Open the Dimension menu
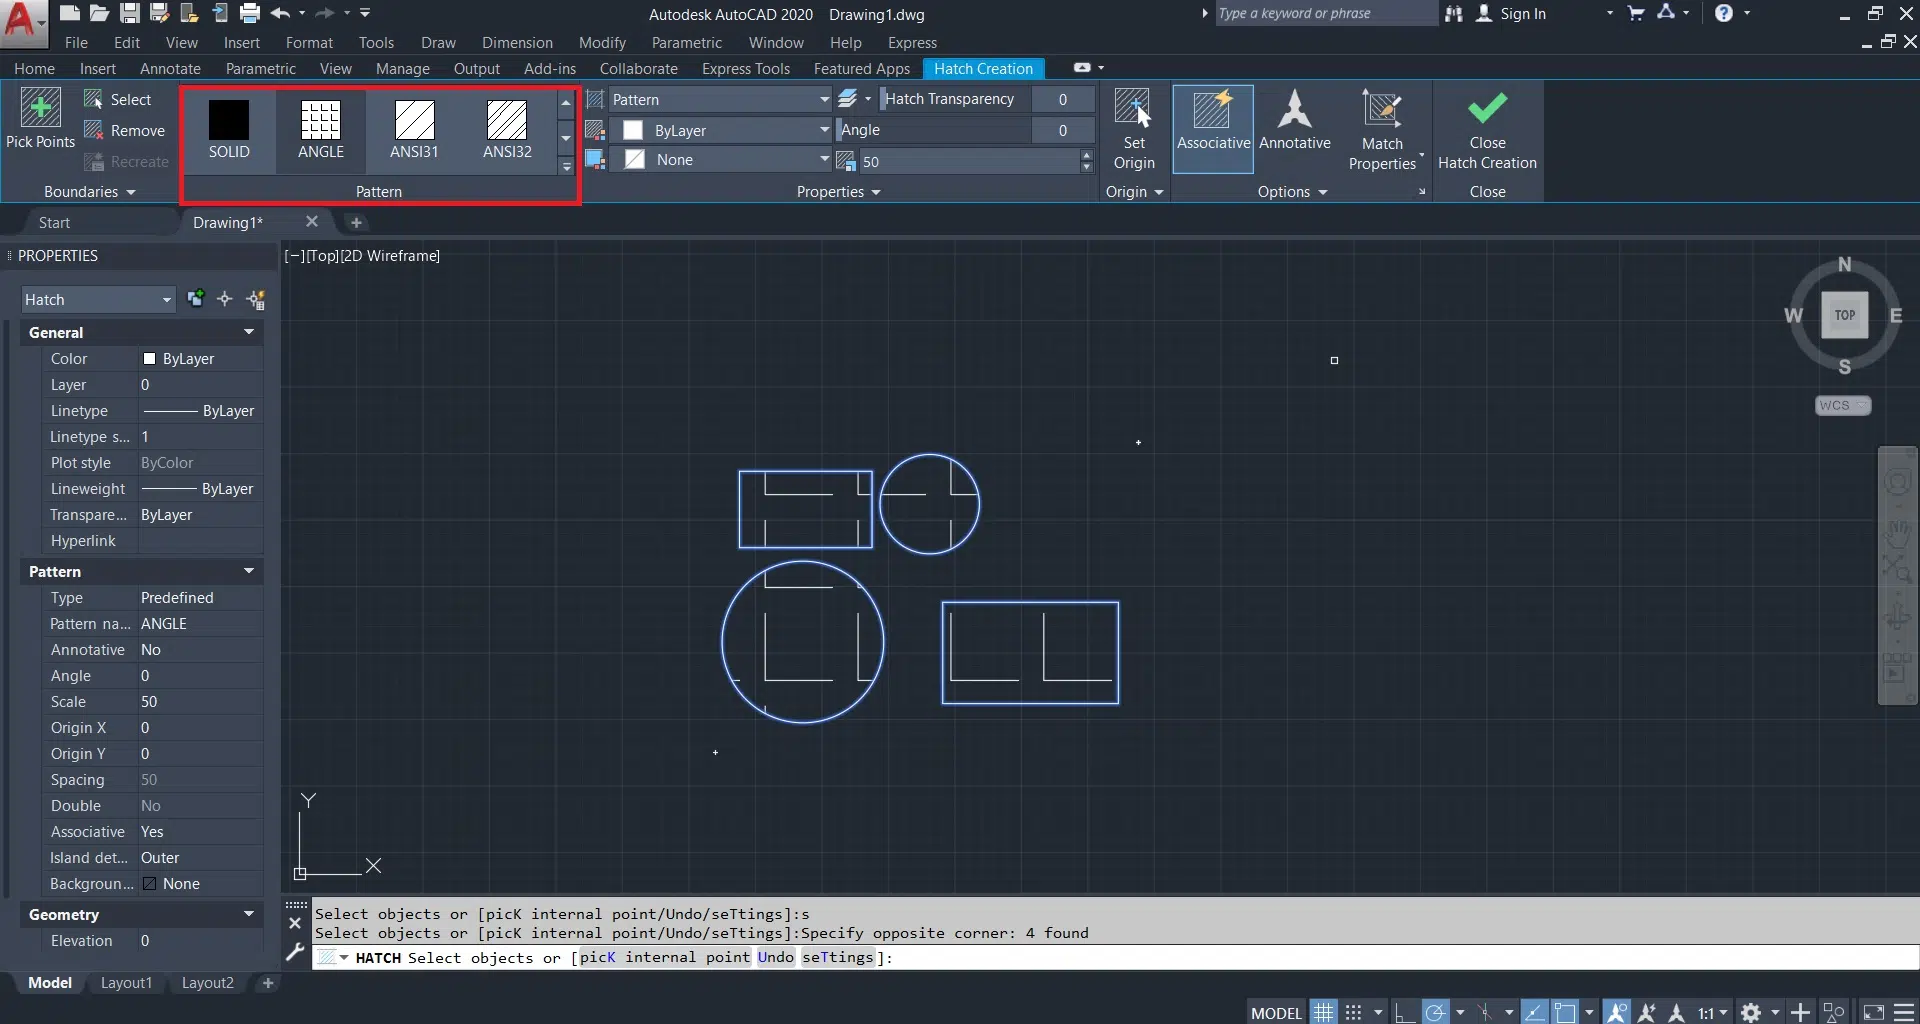This screenshot has height=1024, width=1920. [x=516, y=43]
